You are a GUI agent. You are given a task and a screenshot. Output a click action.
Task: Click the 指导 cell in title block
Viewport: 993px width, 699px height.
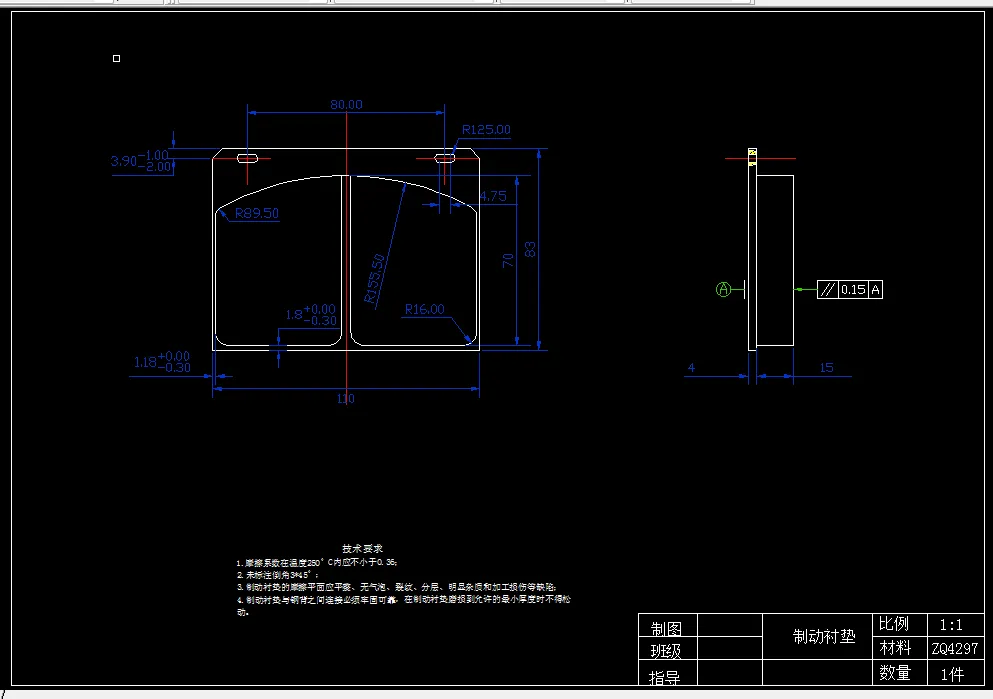[x=667, y=673]
